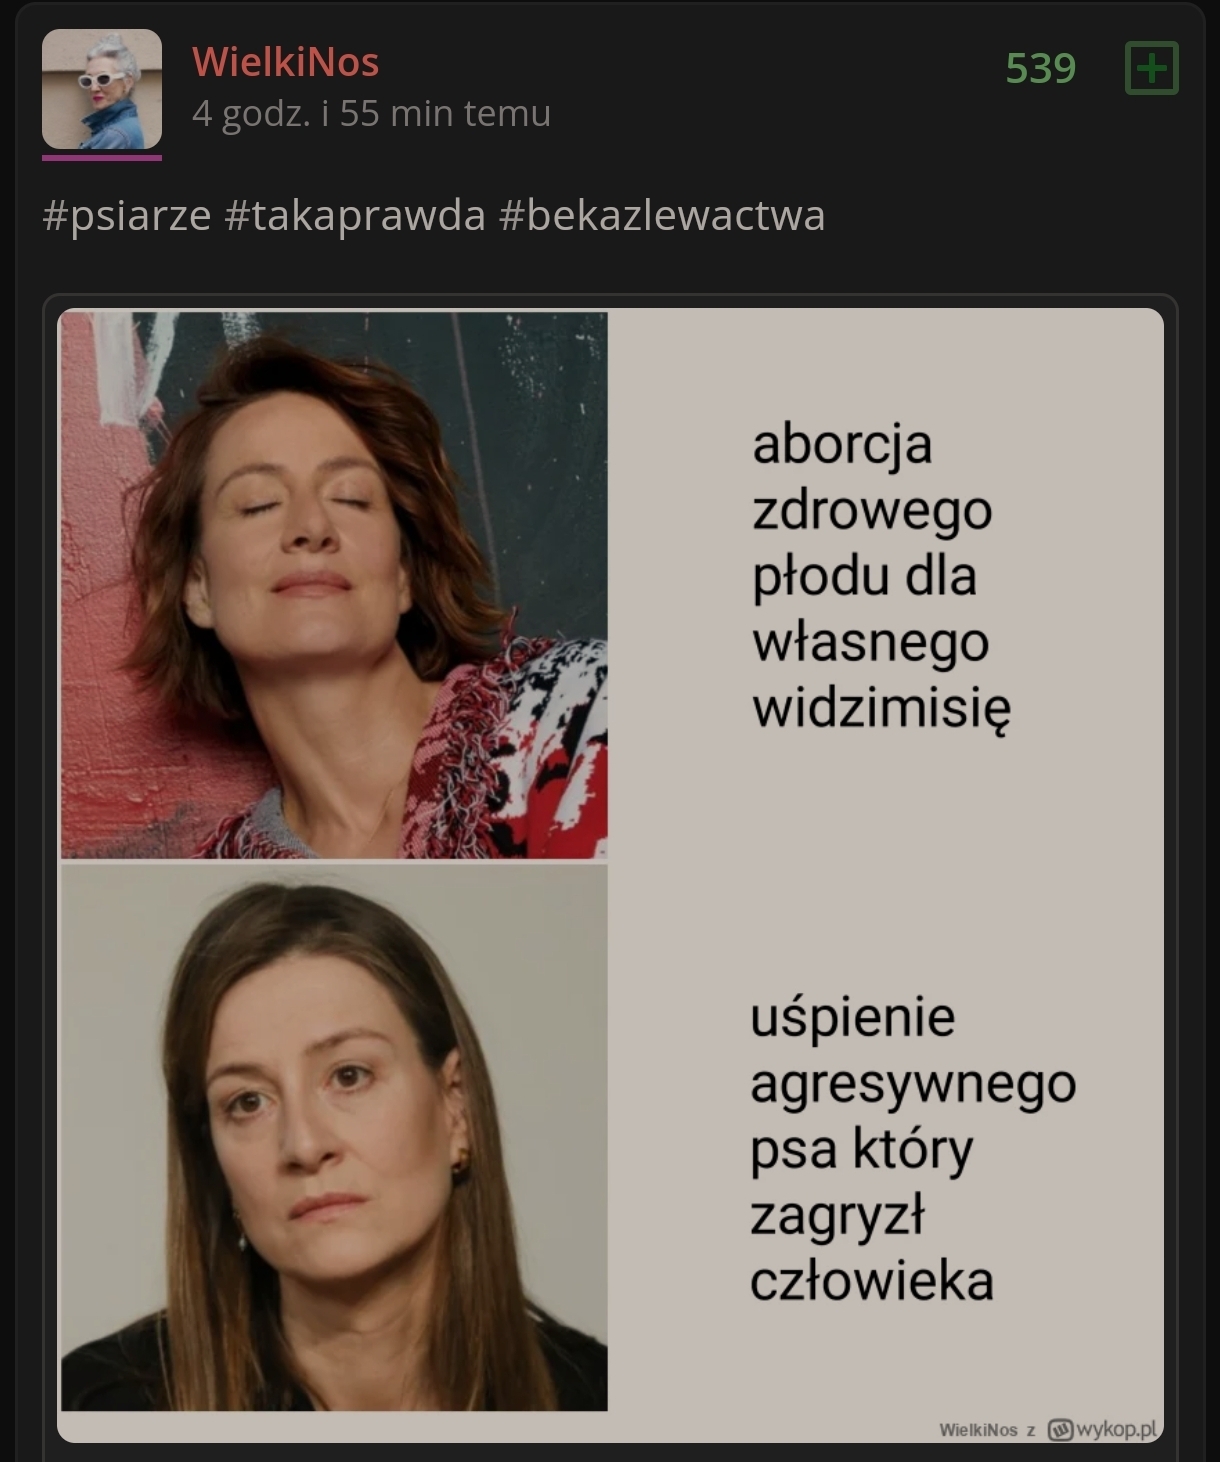The image size is (1220, 1462).
Task: Open the WielkiNos user profile link
Action: tap(286, 62)
